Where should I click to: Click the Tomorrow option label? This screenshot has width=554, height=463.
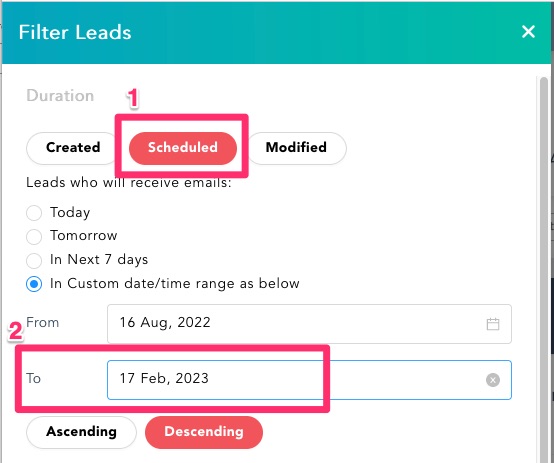coord(83,236)
